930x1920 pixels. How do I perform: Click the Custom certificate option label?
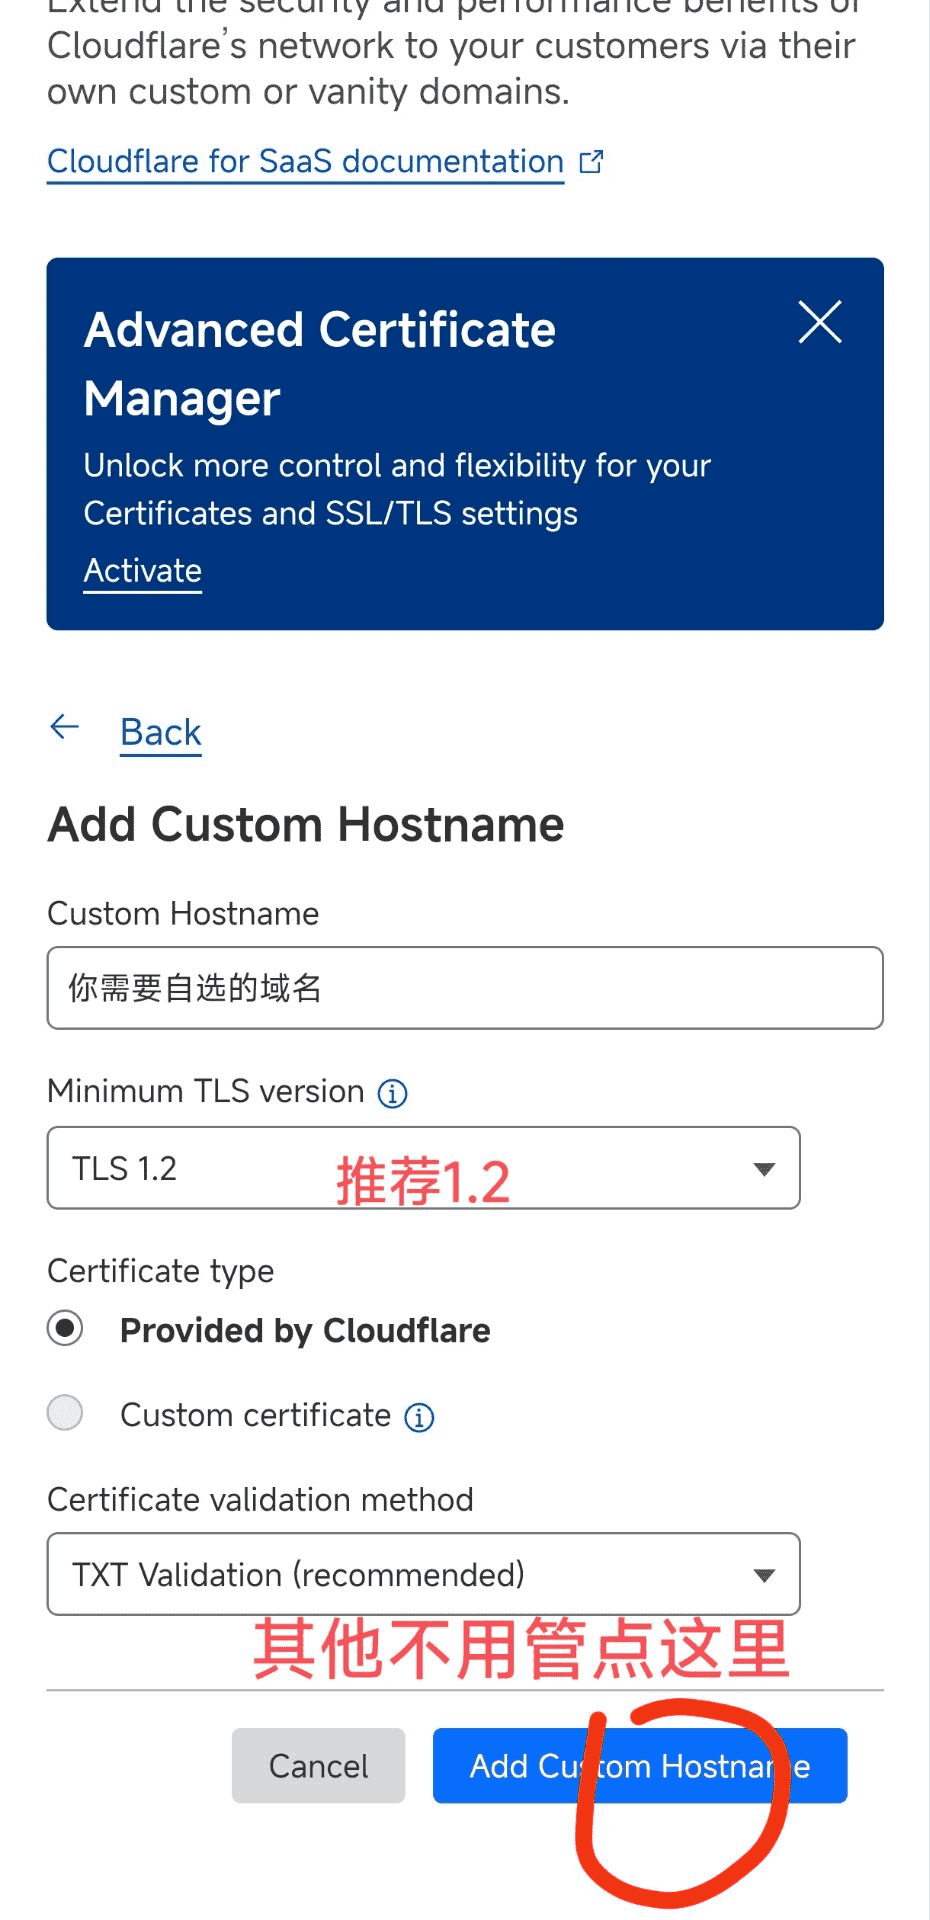(255, 1415)
